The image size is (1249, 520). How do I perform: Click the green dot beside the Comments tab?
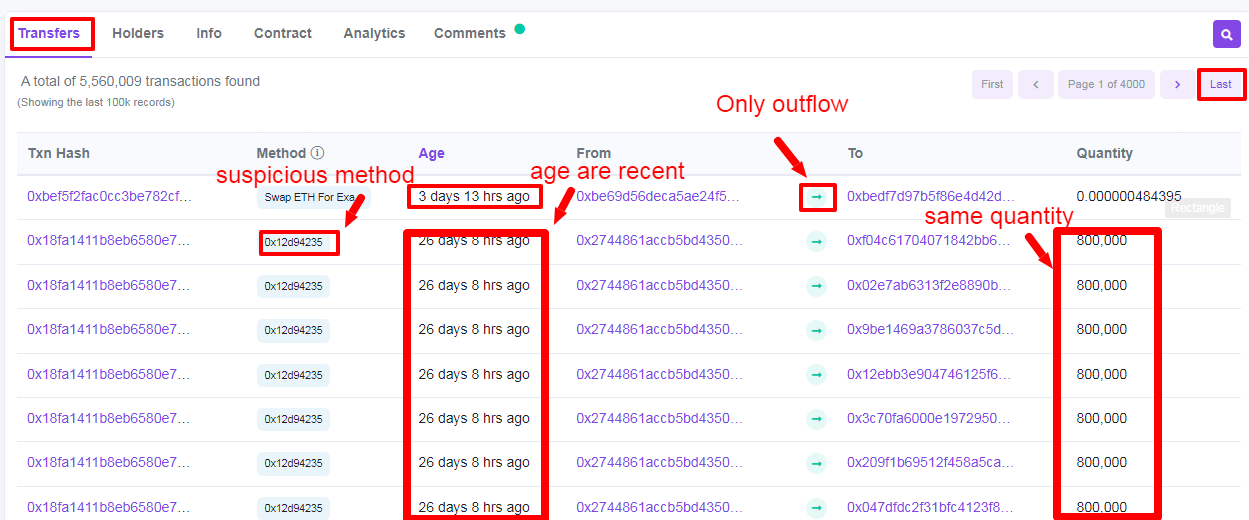click(x=520, y=29)
